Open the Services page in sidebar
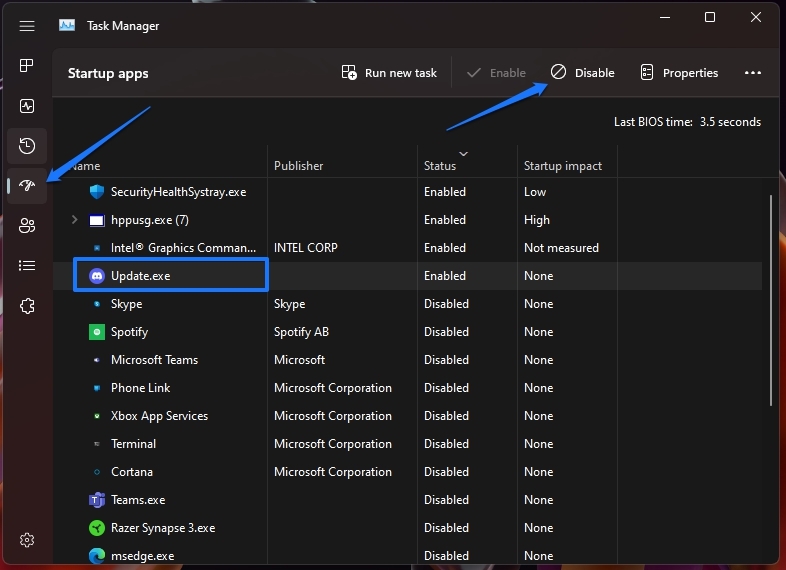This screenshot has height=570, width=786. pyautogui.click(x=27, y=306)
